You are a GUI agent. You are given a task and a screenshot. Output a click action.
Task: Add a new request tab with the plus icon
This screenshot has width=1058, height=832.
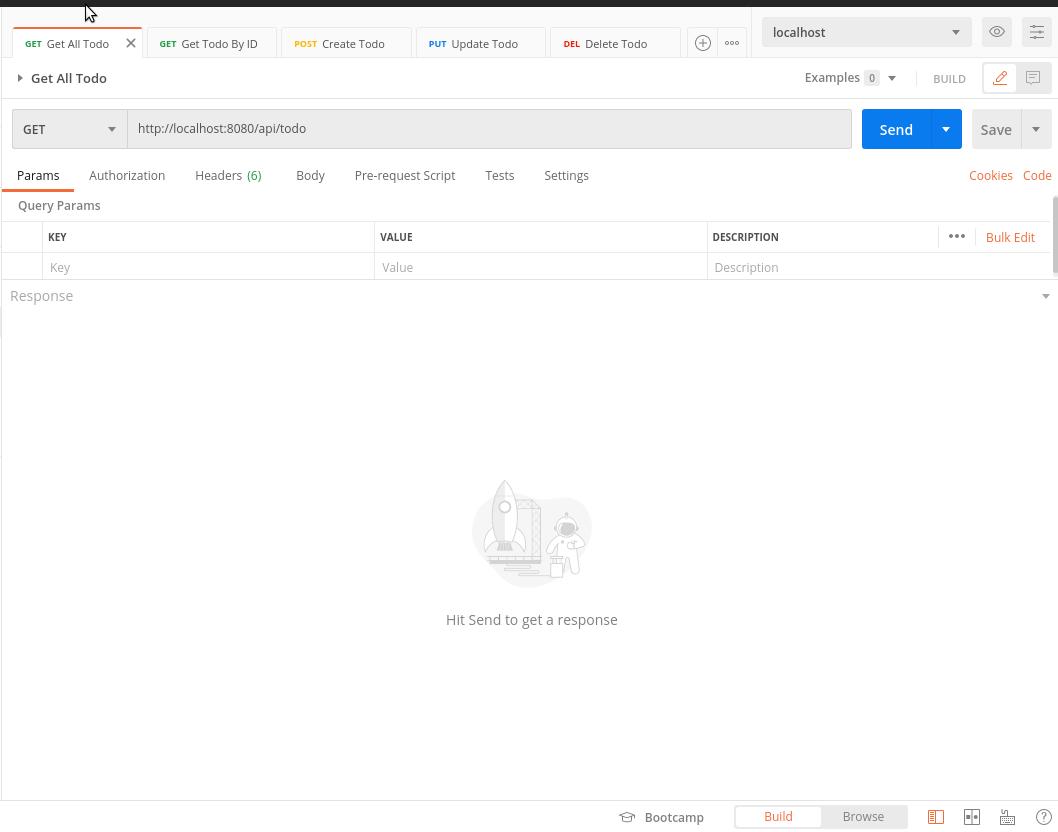click(703, 43)
